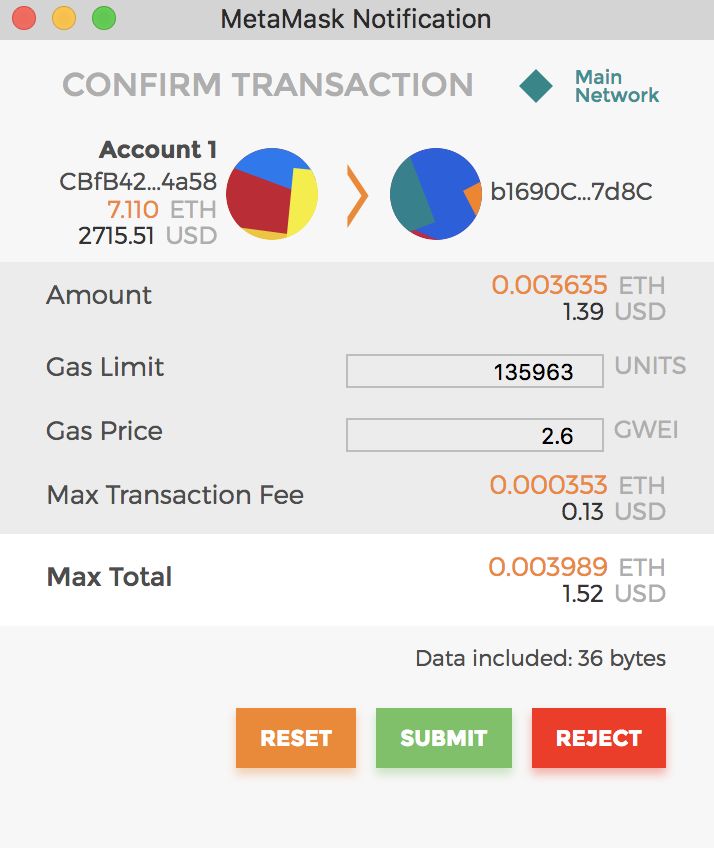Focus the Gas Price input field
714x848 pixels.
(x=475, y=435)
